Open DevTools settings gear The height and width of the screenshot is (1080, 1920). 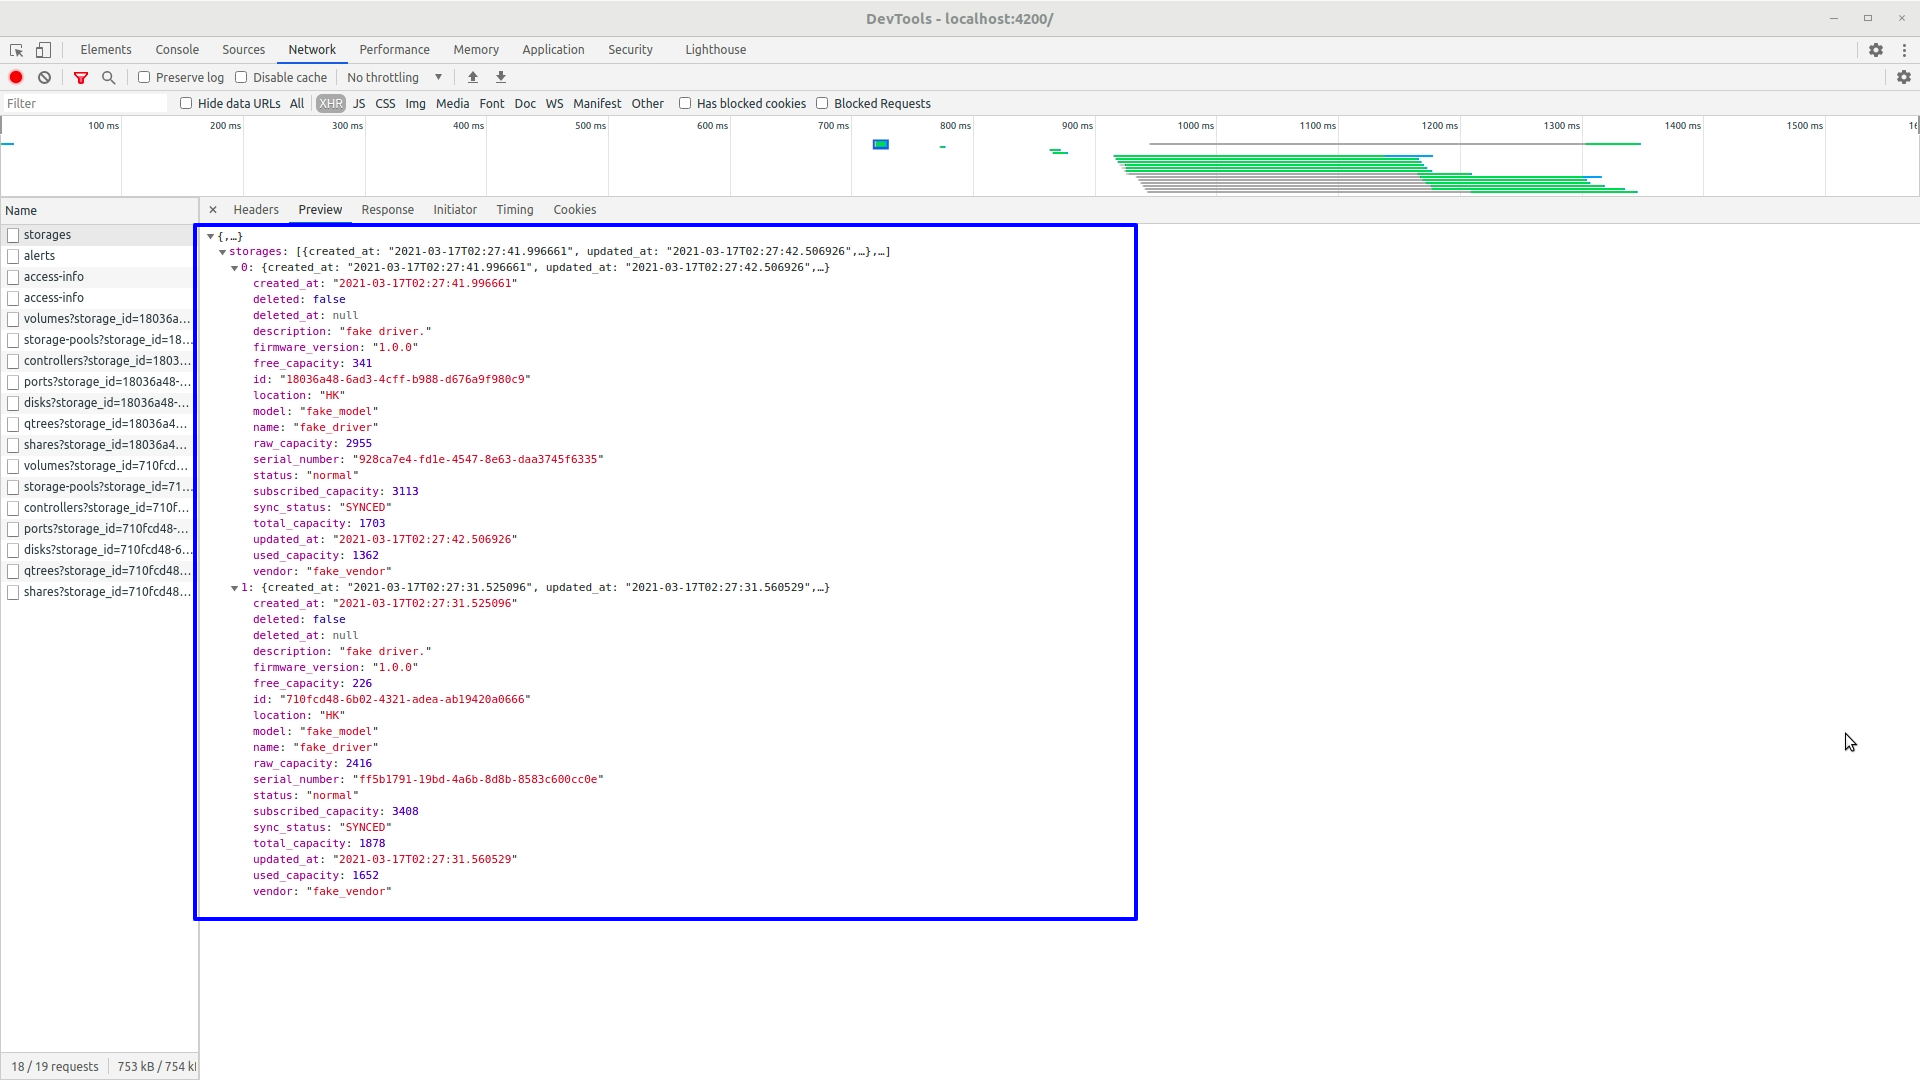click(1876, 49)
